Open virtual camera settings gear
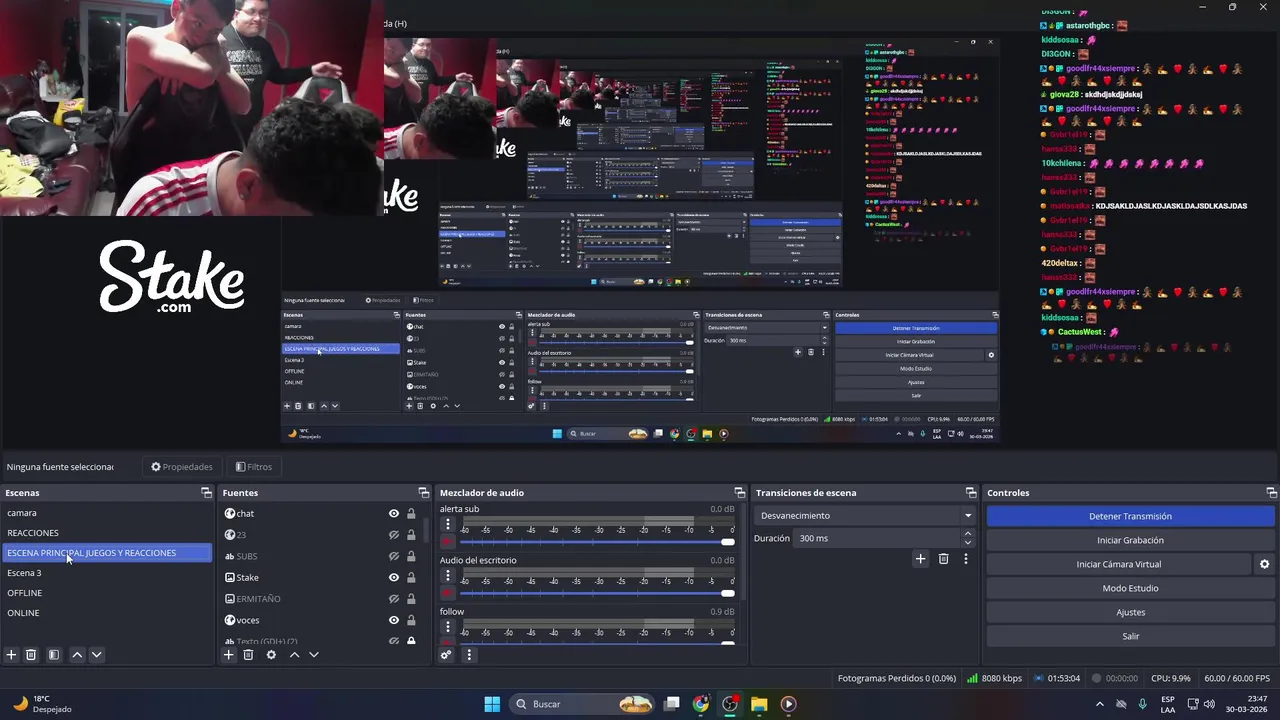The image size is (1280, 720). click(1264, 564)
